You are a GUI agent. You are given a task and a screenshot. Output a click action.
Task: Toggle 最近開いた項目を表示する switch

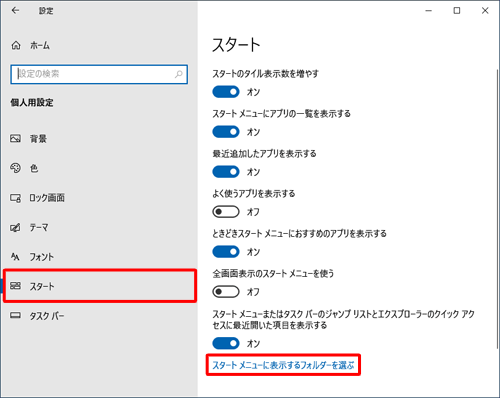226,343
